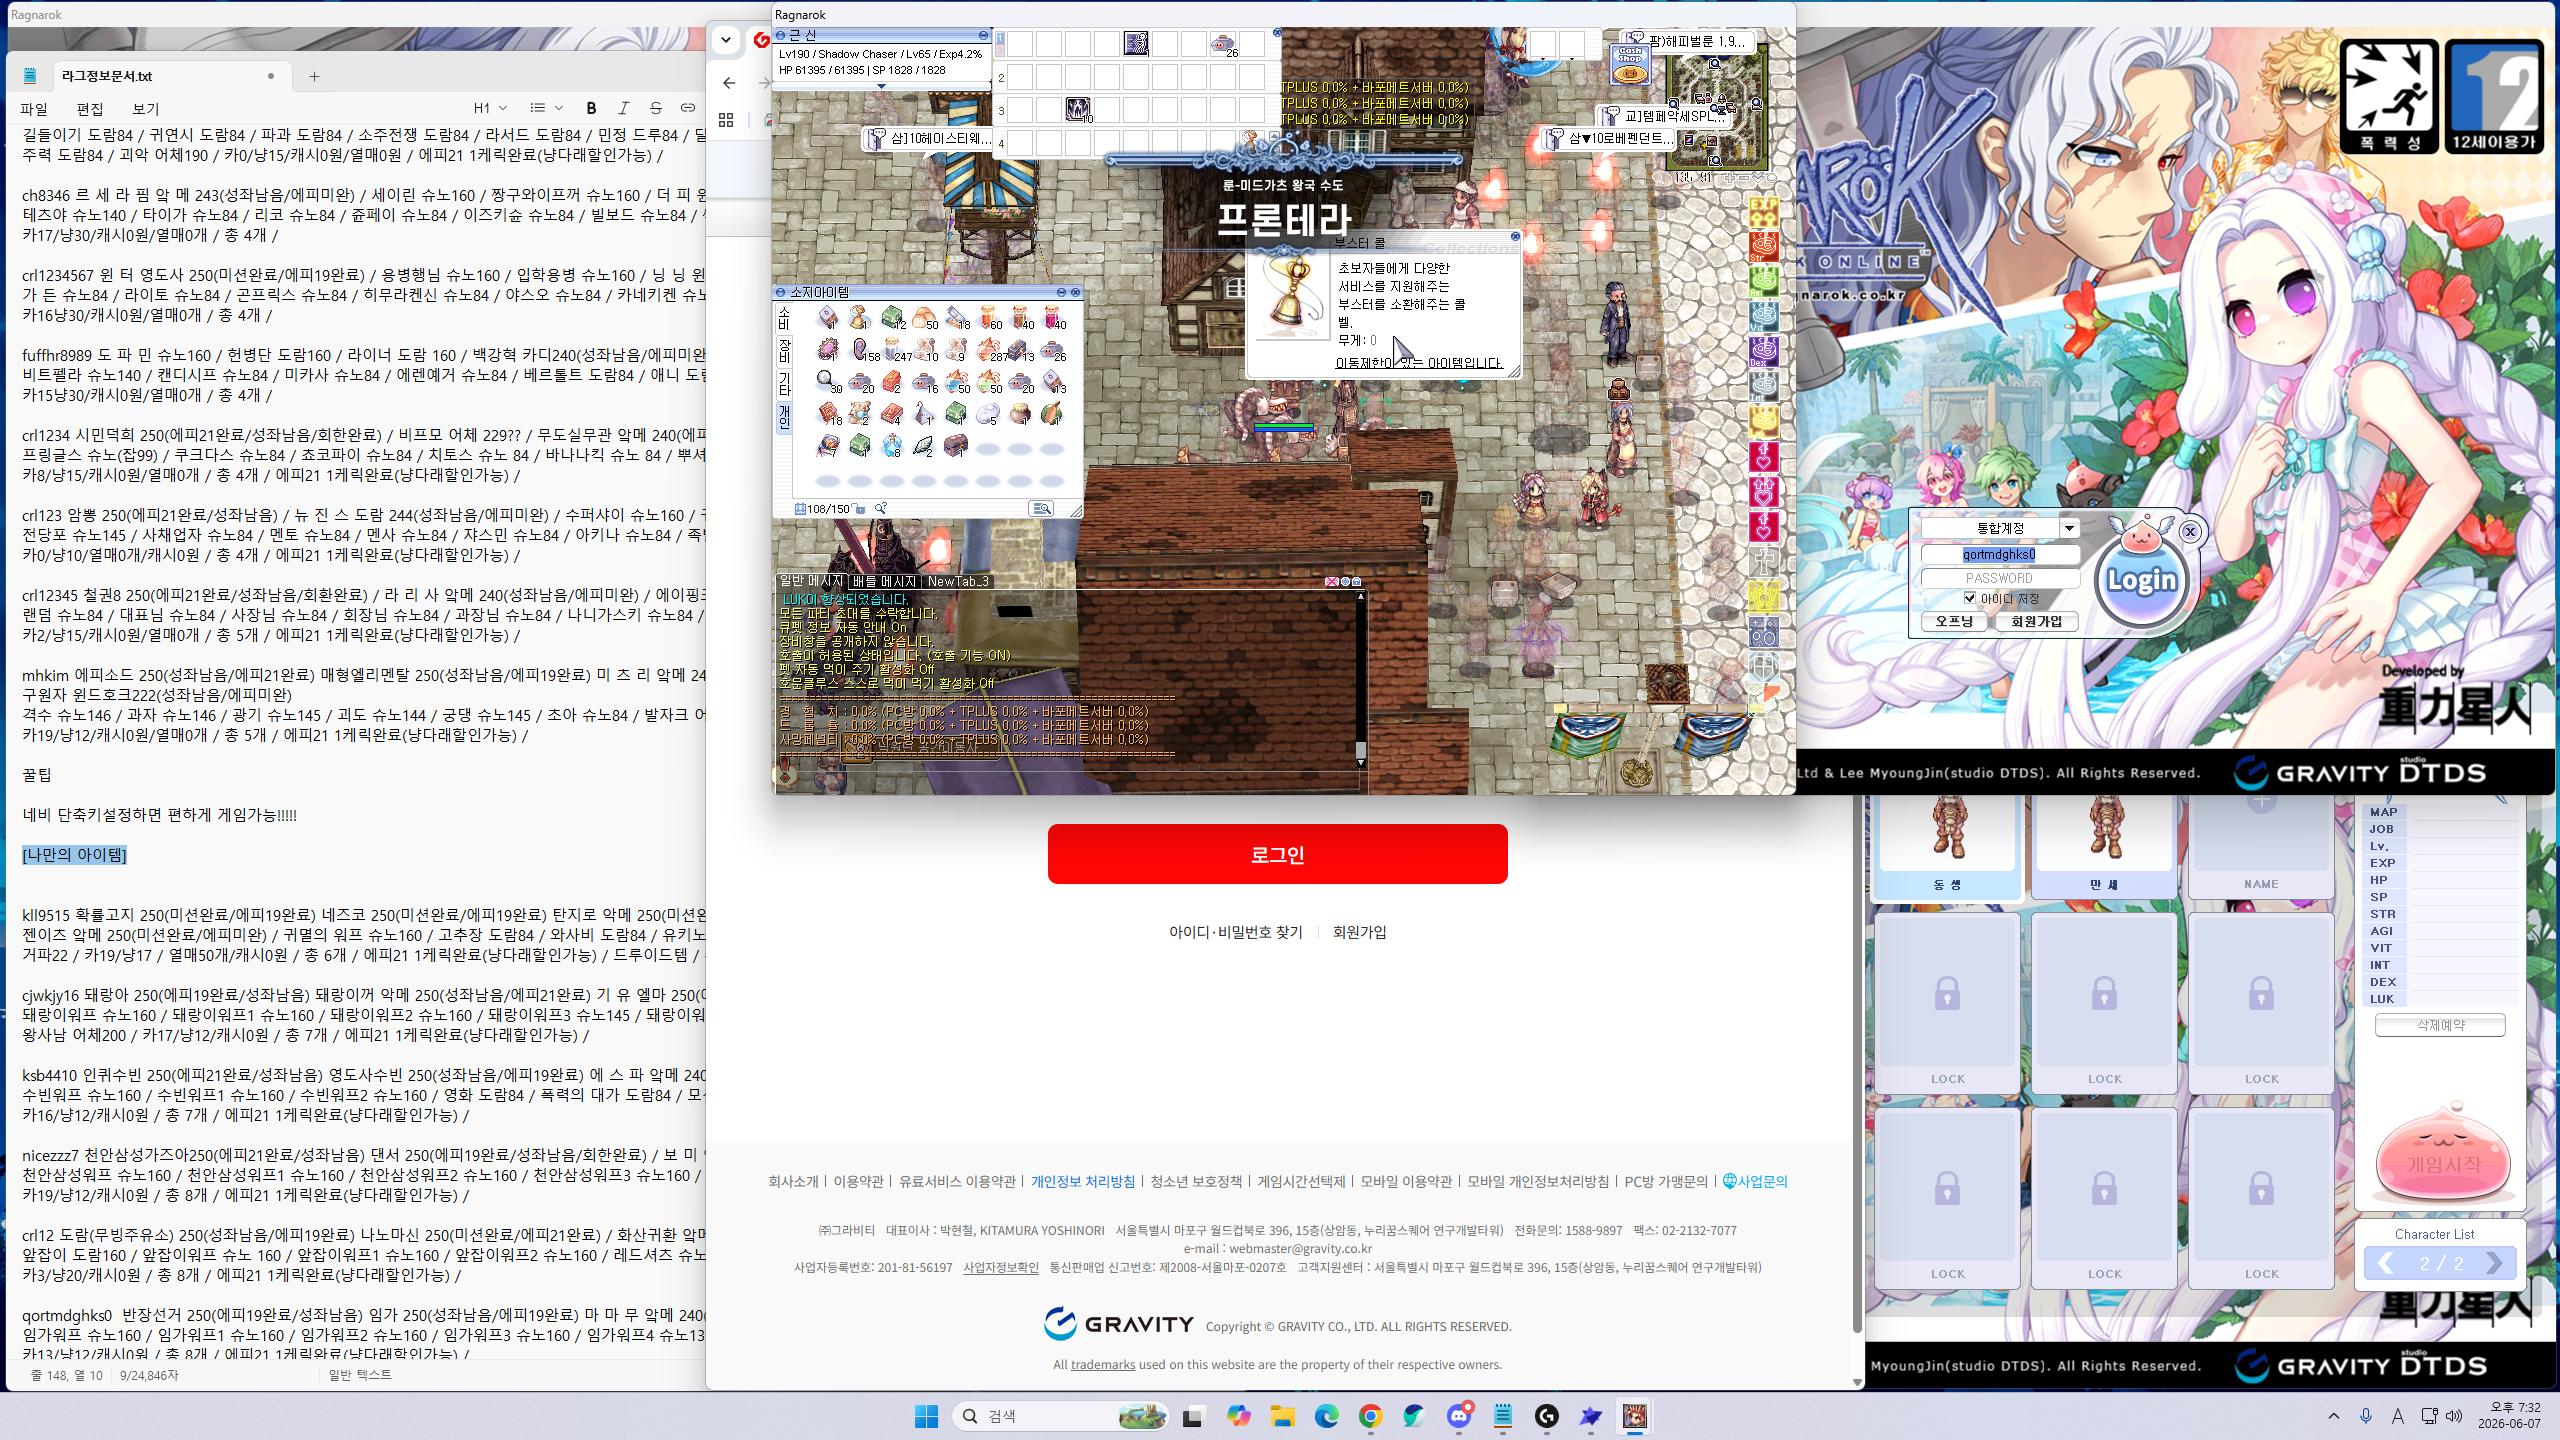Screen dimensions: 2560x1440
Task: Select 장비 tab in inventory window
Action: point(784,350)
